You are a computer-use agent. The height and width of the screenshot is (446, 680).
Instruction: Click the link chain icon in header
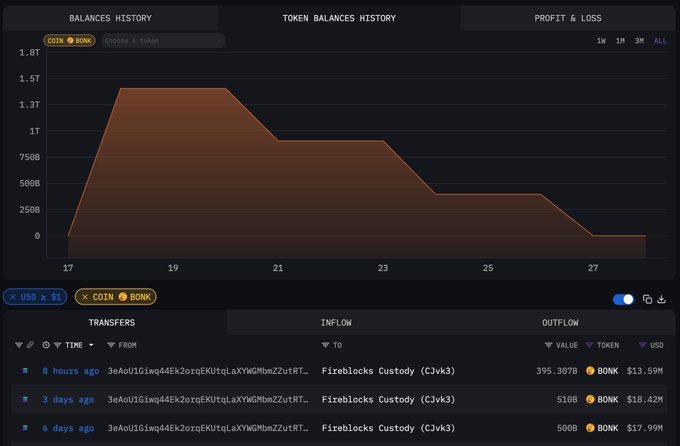(x=30, y=345)
